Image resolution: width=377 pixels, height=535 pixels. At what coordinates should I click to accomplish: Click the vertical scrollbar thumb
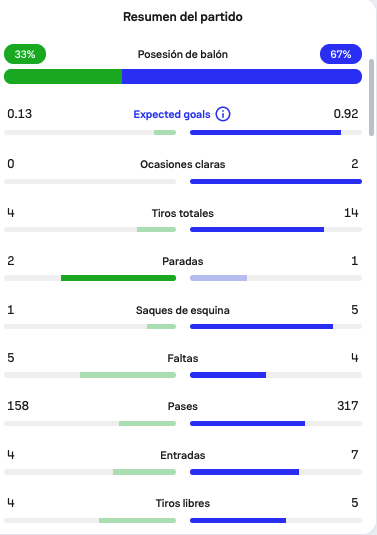coord(372,98)
